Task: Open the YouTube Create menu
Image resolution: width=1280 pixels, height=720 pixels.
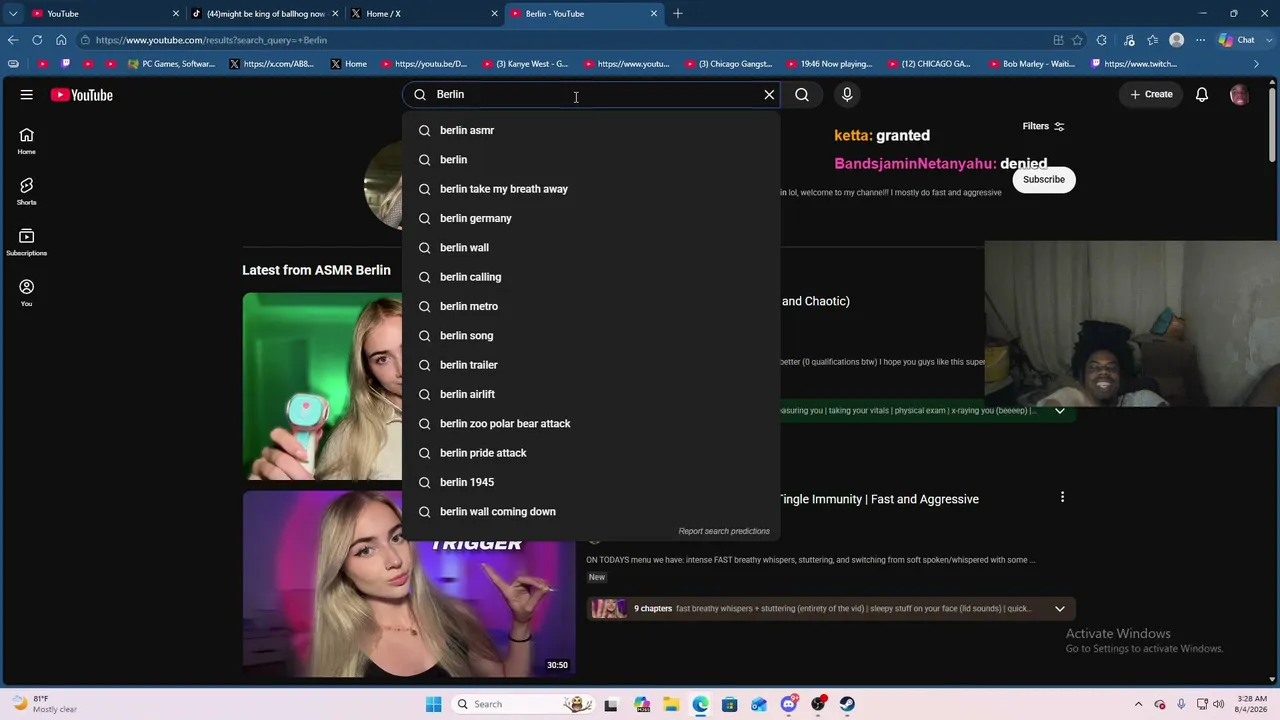Action: 1151,95
